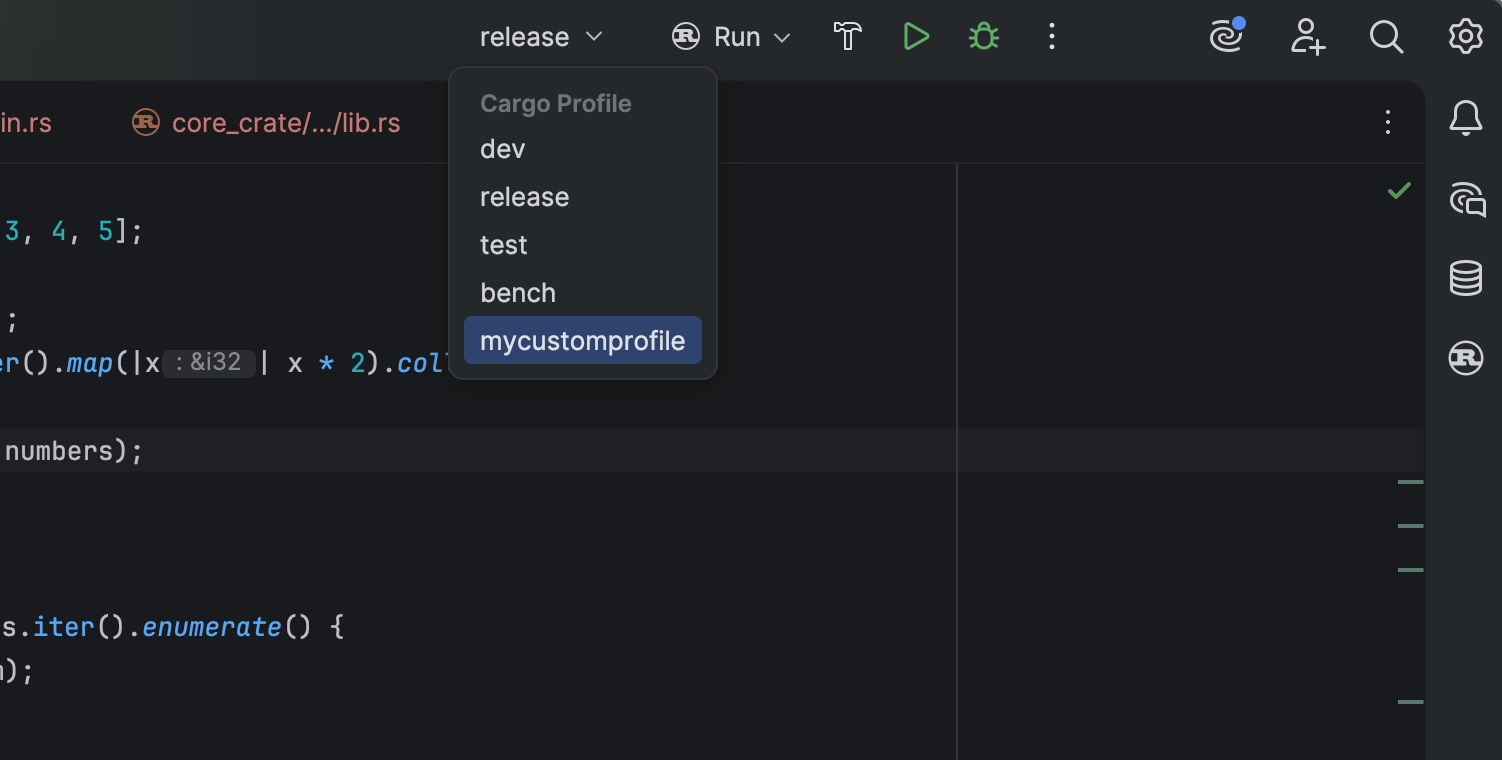Screen dimensions: 1502x760
Task: Open AI chat tool window icon
Action: click(x=1465, y=199)
